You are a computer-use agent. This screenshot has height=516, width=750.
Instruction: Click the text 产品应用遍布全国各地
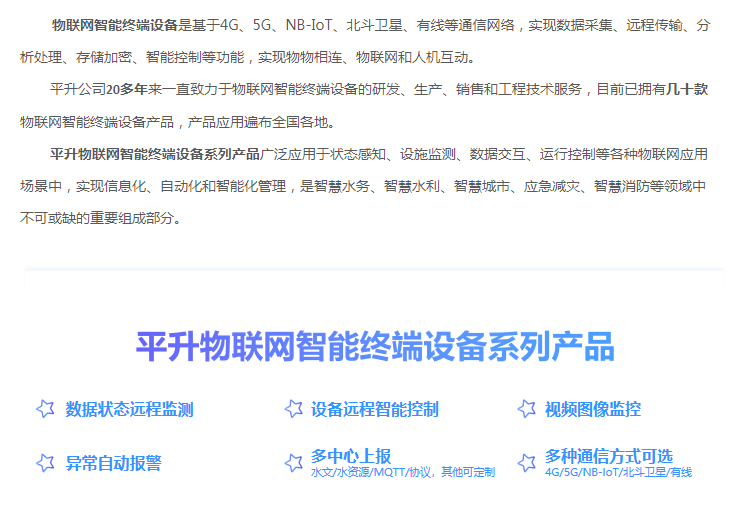(261, 122)
